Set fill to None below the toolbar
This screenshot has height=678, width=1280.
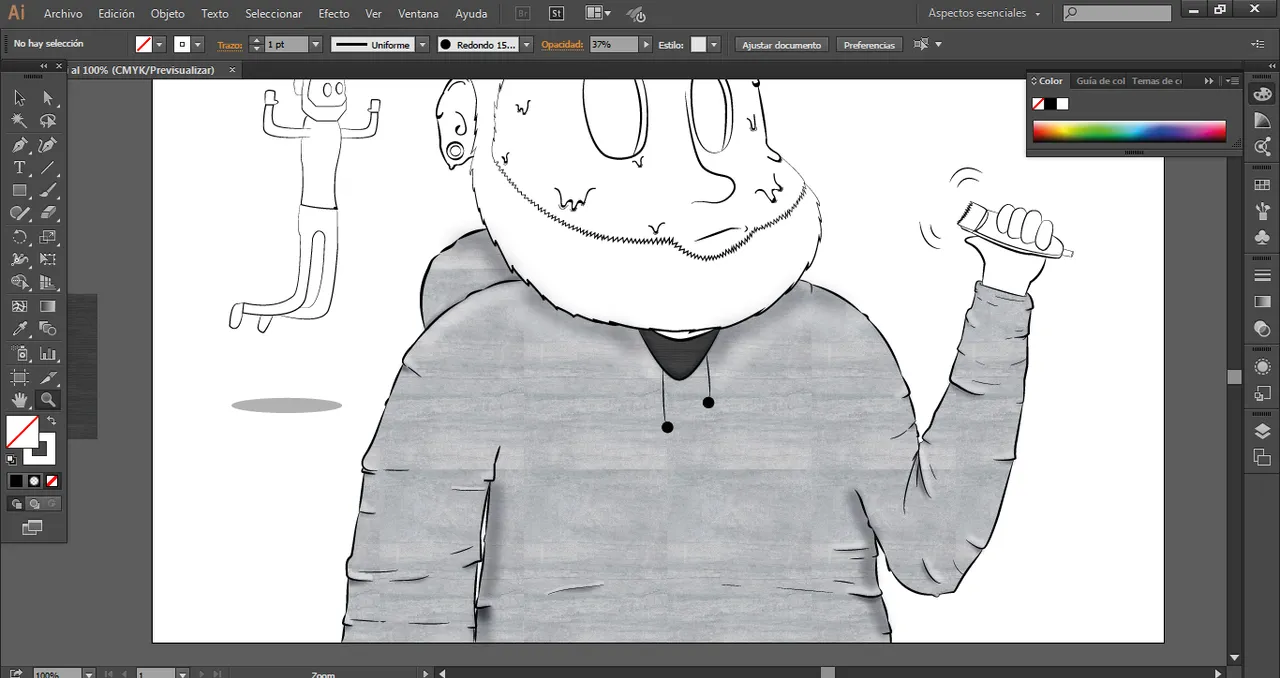tap(53, 481)
